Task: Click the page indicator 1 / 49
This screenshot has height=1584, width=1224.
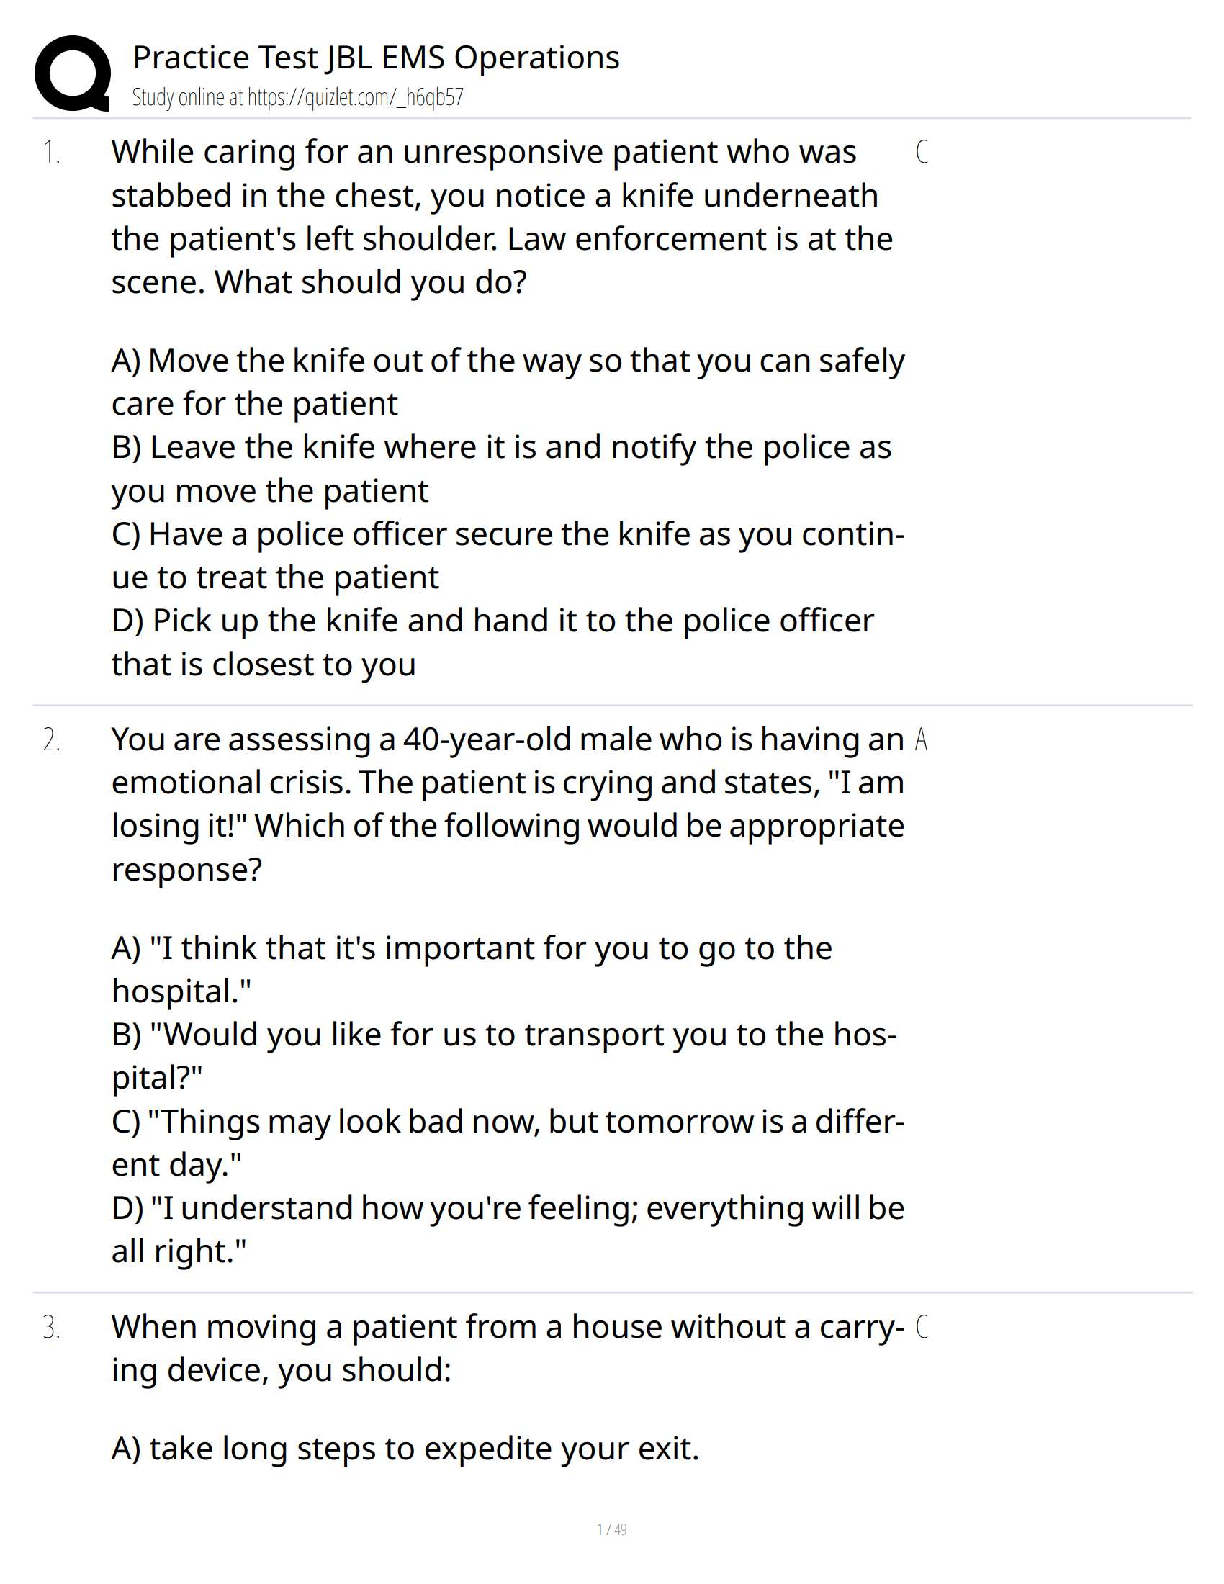Action: click(x=611, y=1529)
